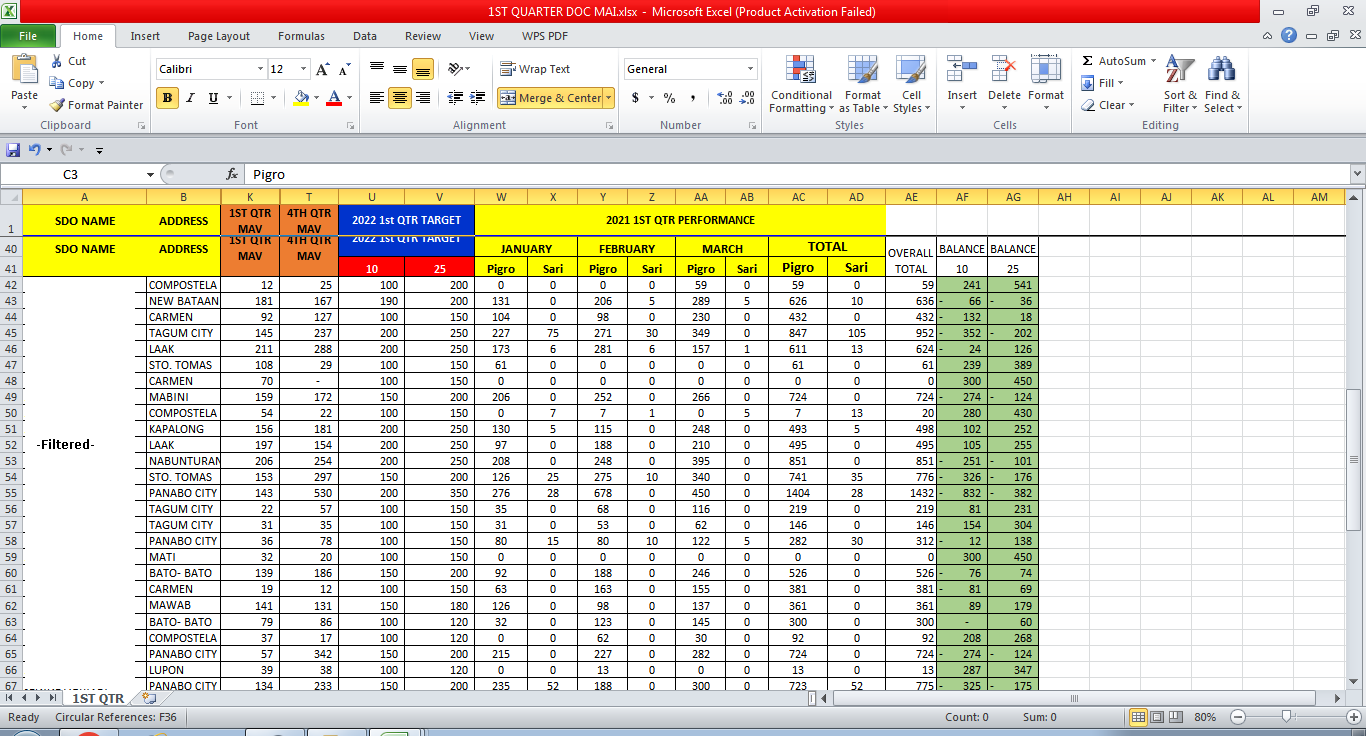Click the AutoSum sigma button
The width and height of the screenshot is (1366, 736).
tap(1113, 61)
